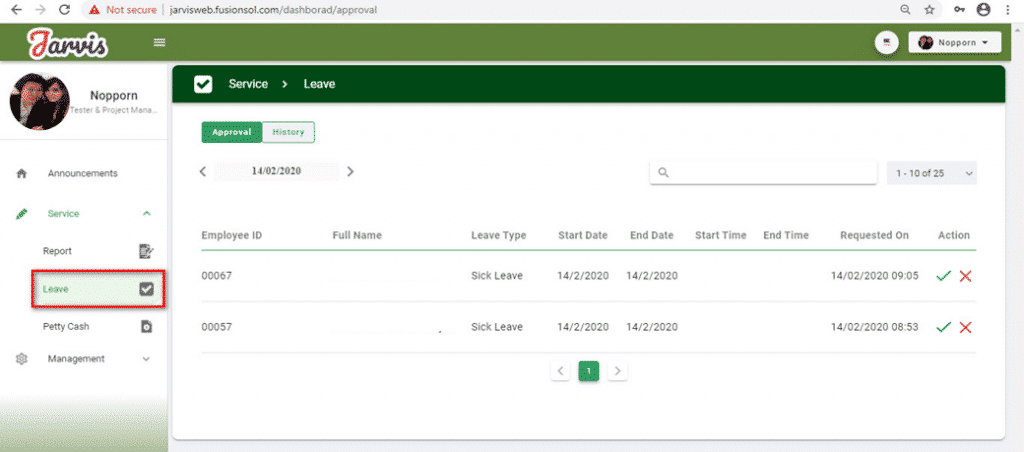Expand the Management menu section
This screenshot has height=452, width=1024.
click(147, 359)
